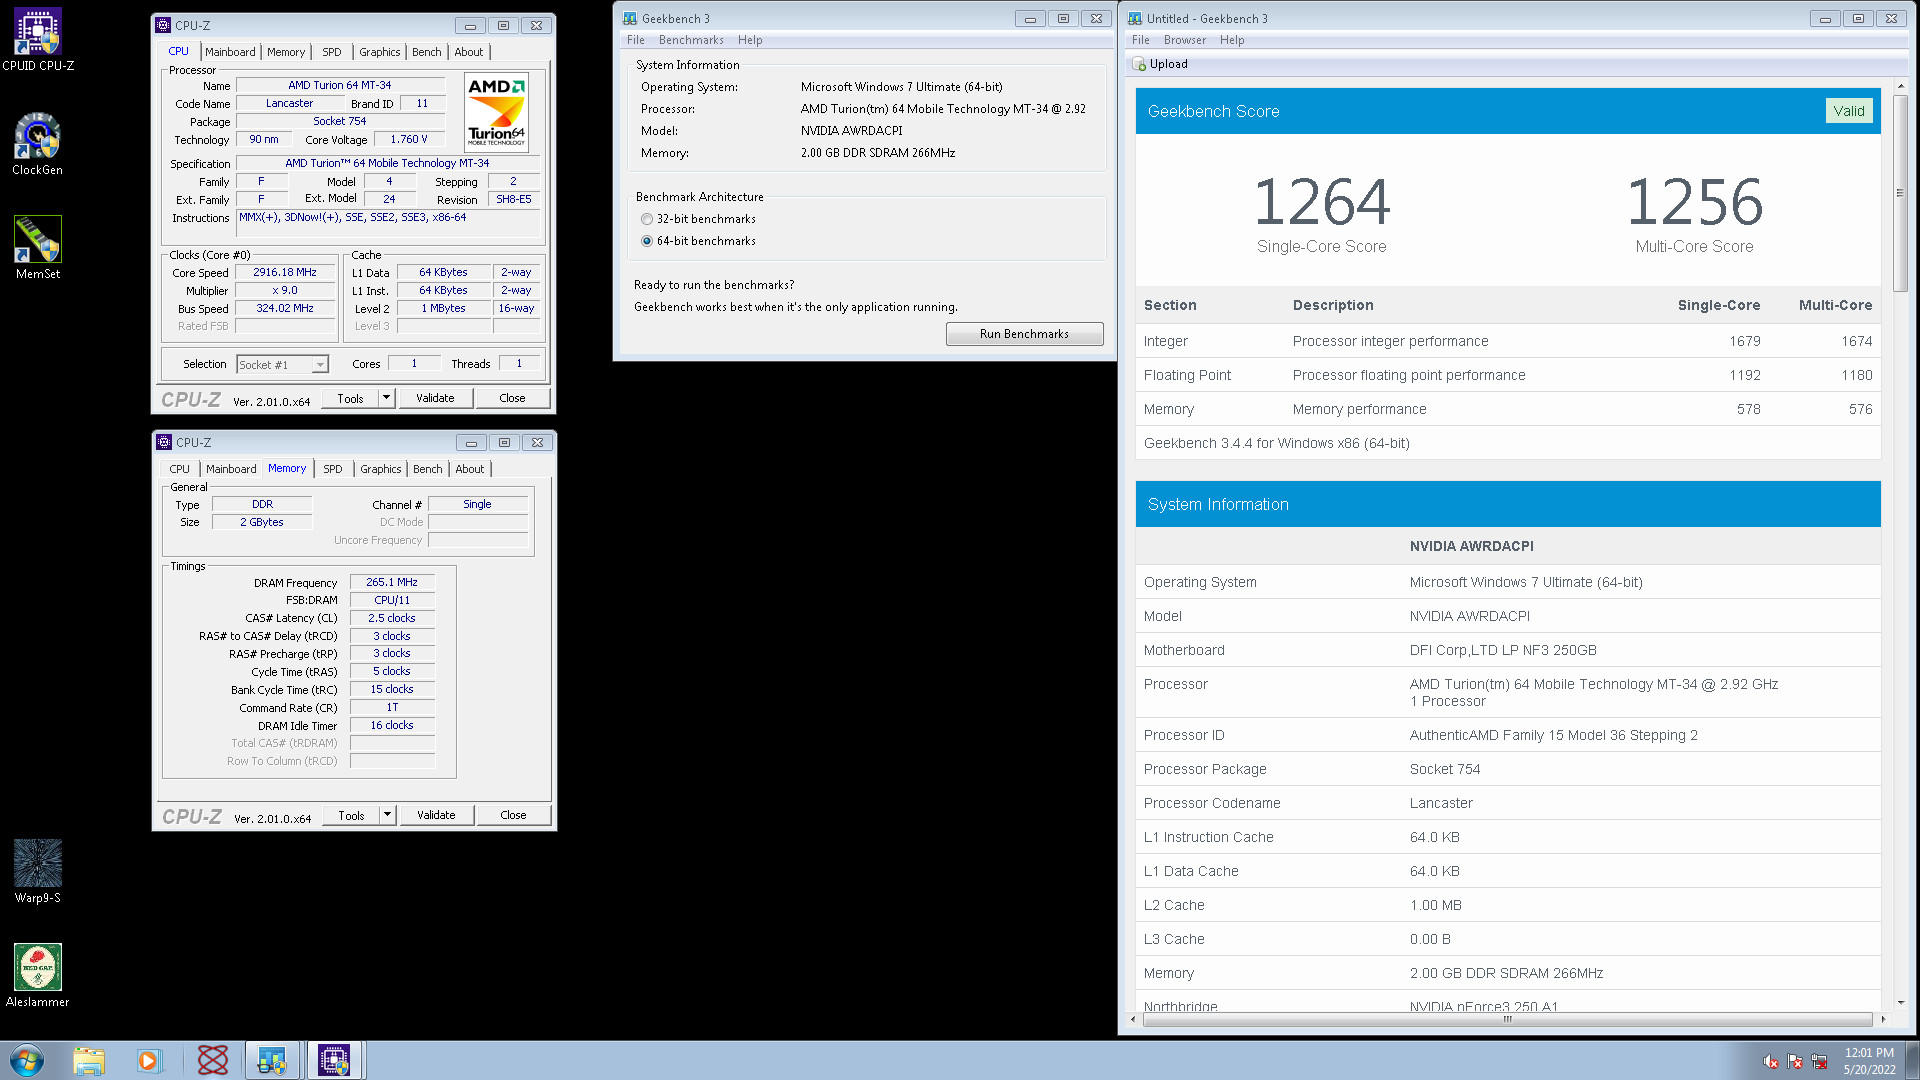Click DRAM Frequency value 265.1 MHz
This screenshot has height=1080, width=1920.
click(392, 582)
